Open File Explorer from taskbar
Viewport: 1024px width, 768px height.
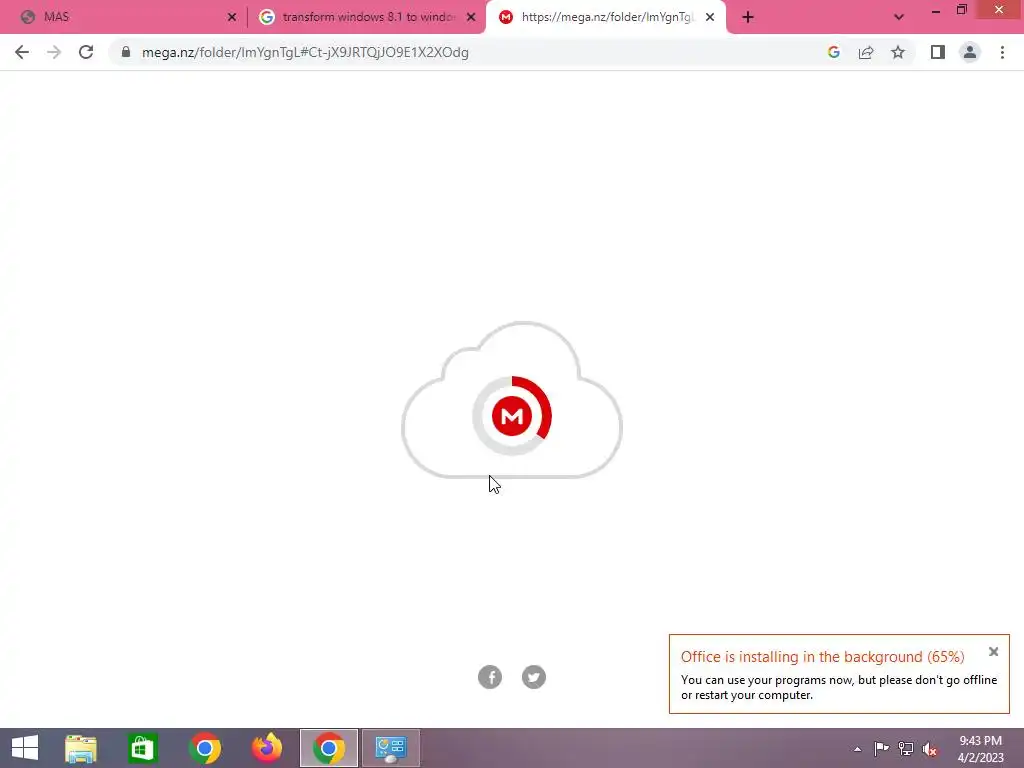pyautogui.click(x=81, y=748)
